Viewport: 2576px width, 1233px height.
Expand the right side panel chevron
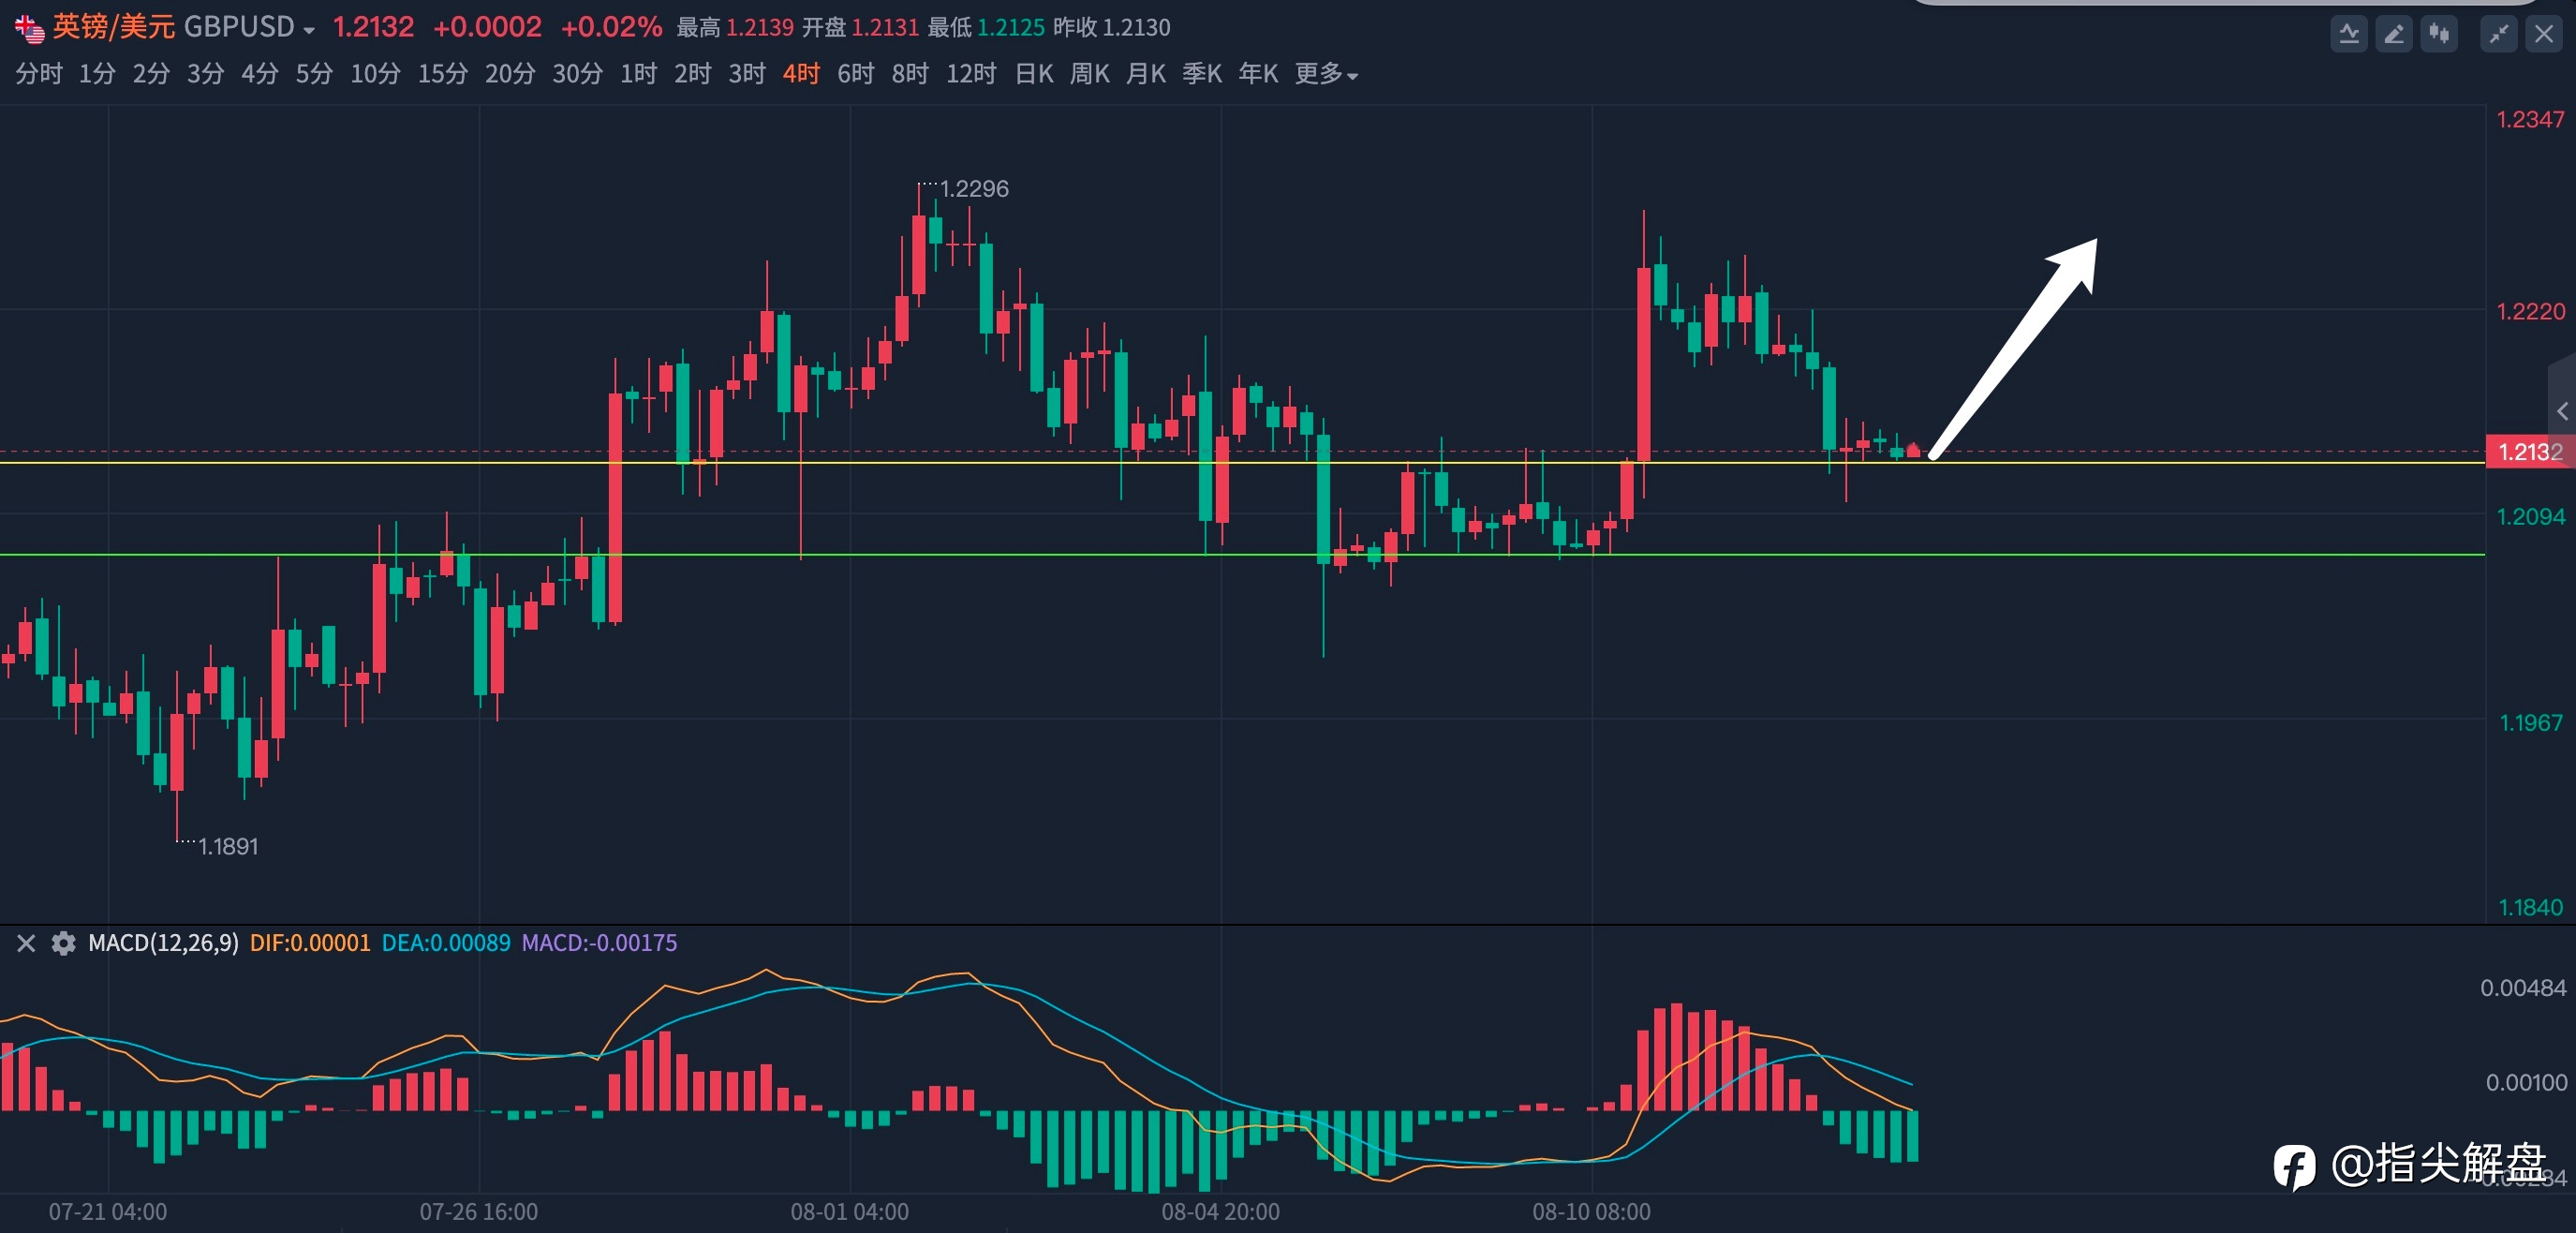click(x=2562, y=411)
